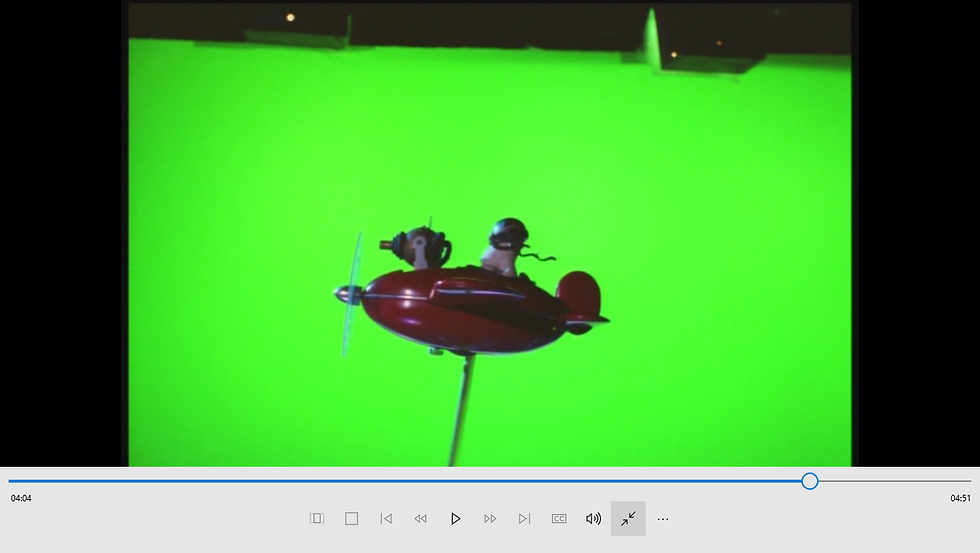
Task: Open the more options menu
Action: (663, 519)
